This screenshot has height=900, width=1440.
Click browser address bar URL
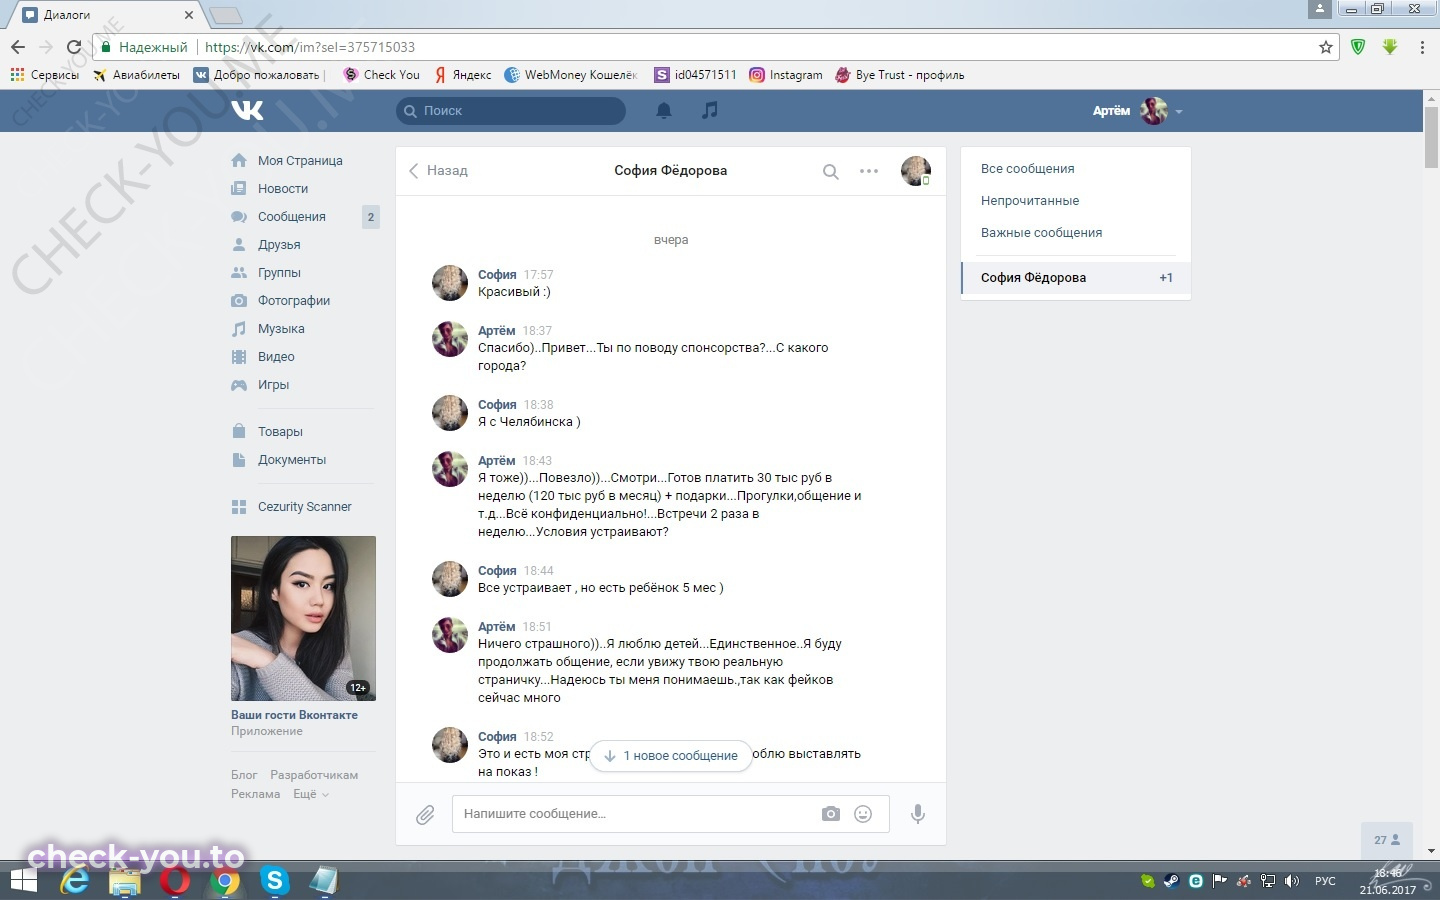point(310,47)
